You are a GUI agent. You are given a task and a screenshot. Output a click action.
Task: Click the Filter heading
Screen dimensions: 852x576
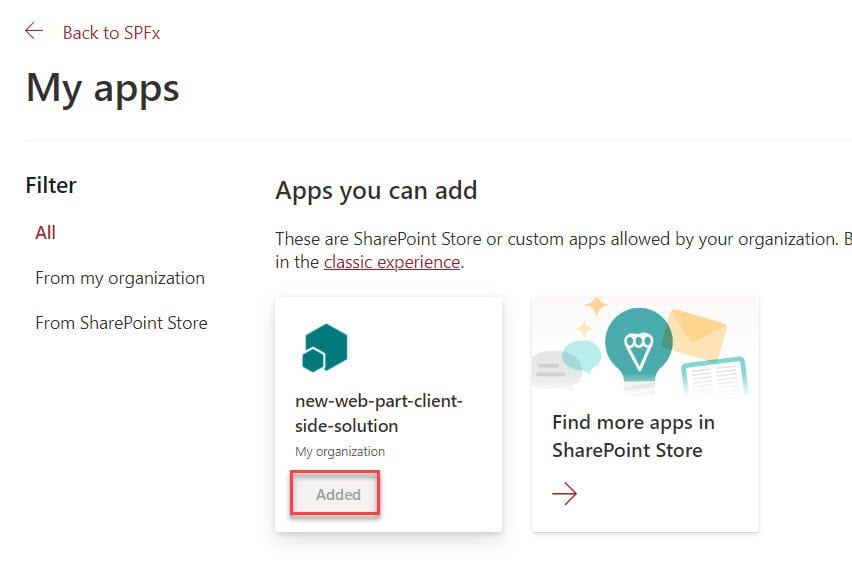pyautogui.click(x=51, y=185)
